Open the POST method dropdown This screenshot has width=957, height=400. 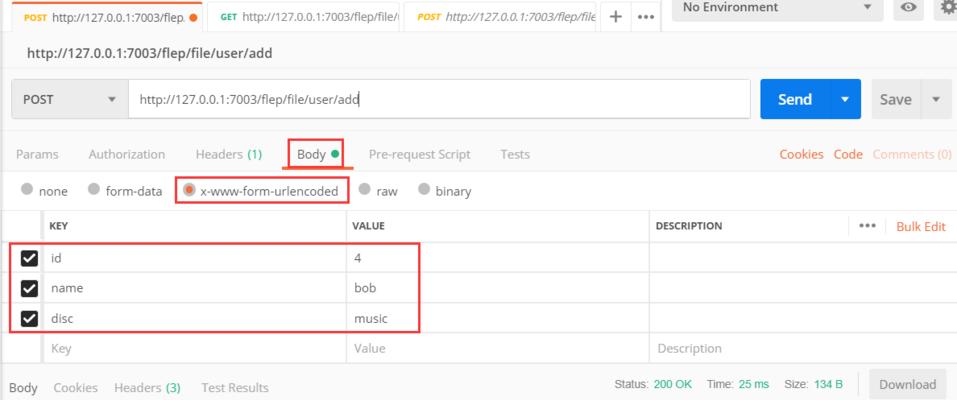70,99
